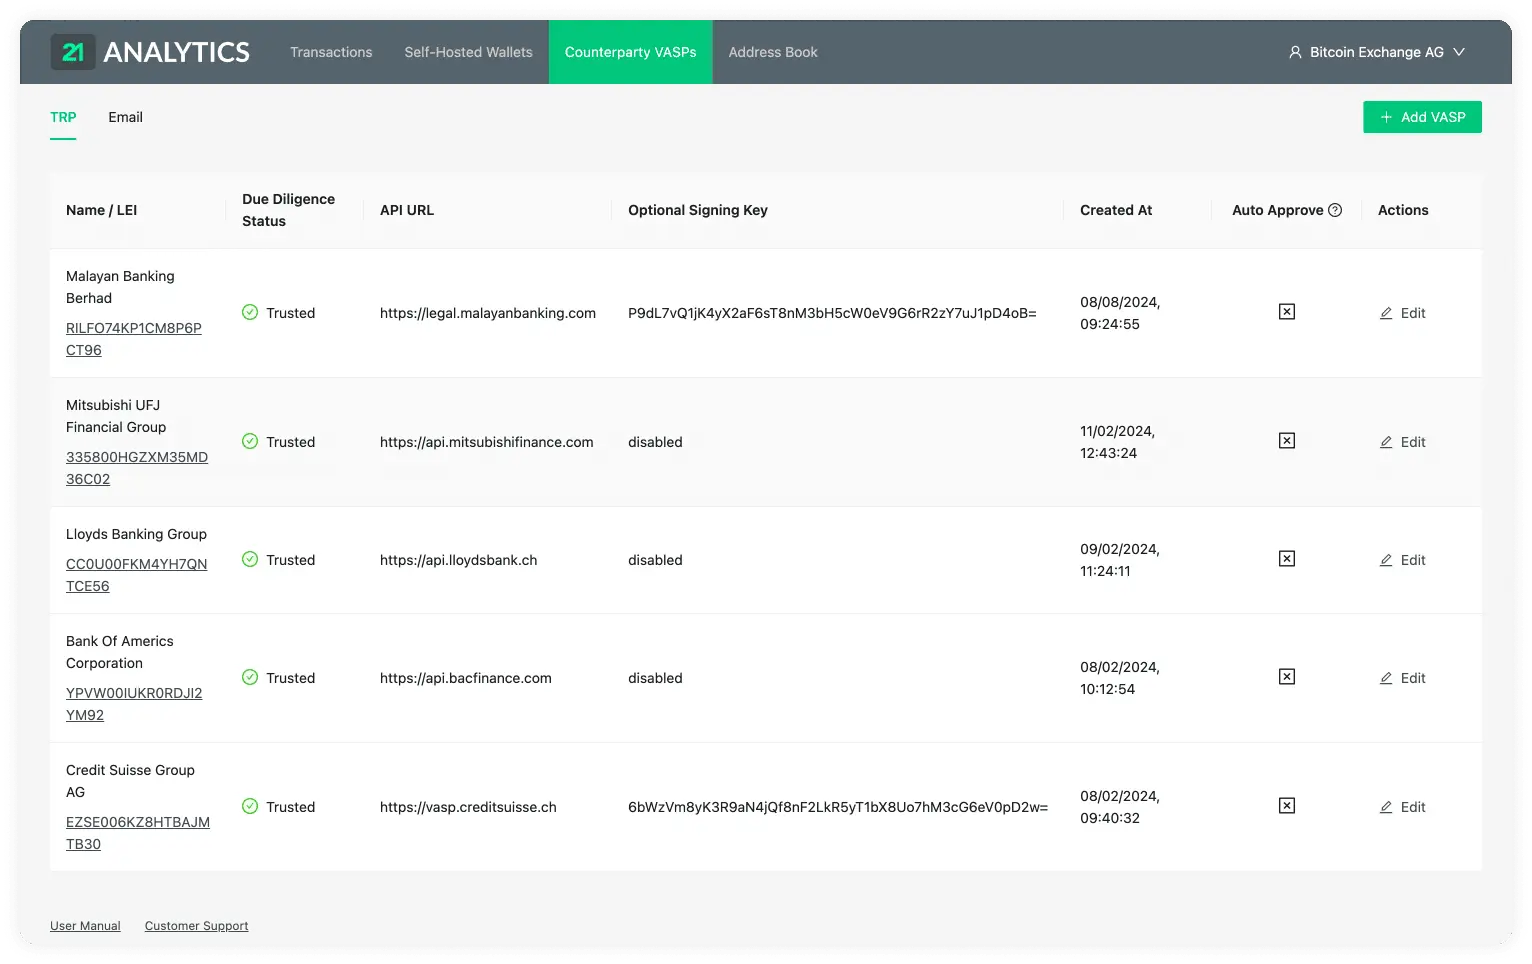Viewport: 1532px width, 964px height.
Task: Toggle Auto Approve for Mitsubishi UFJ Financial Group
Action: coord(1287,441)
